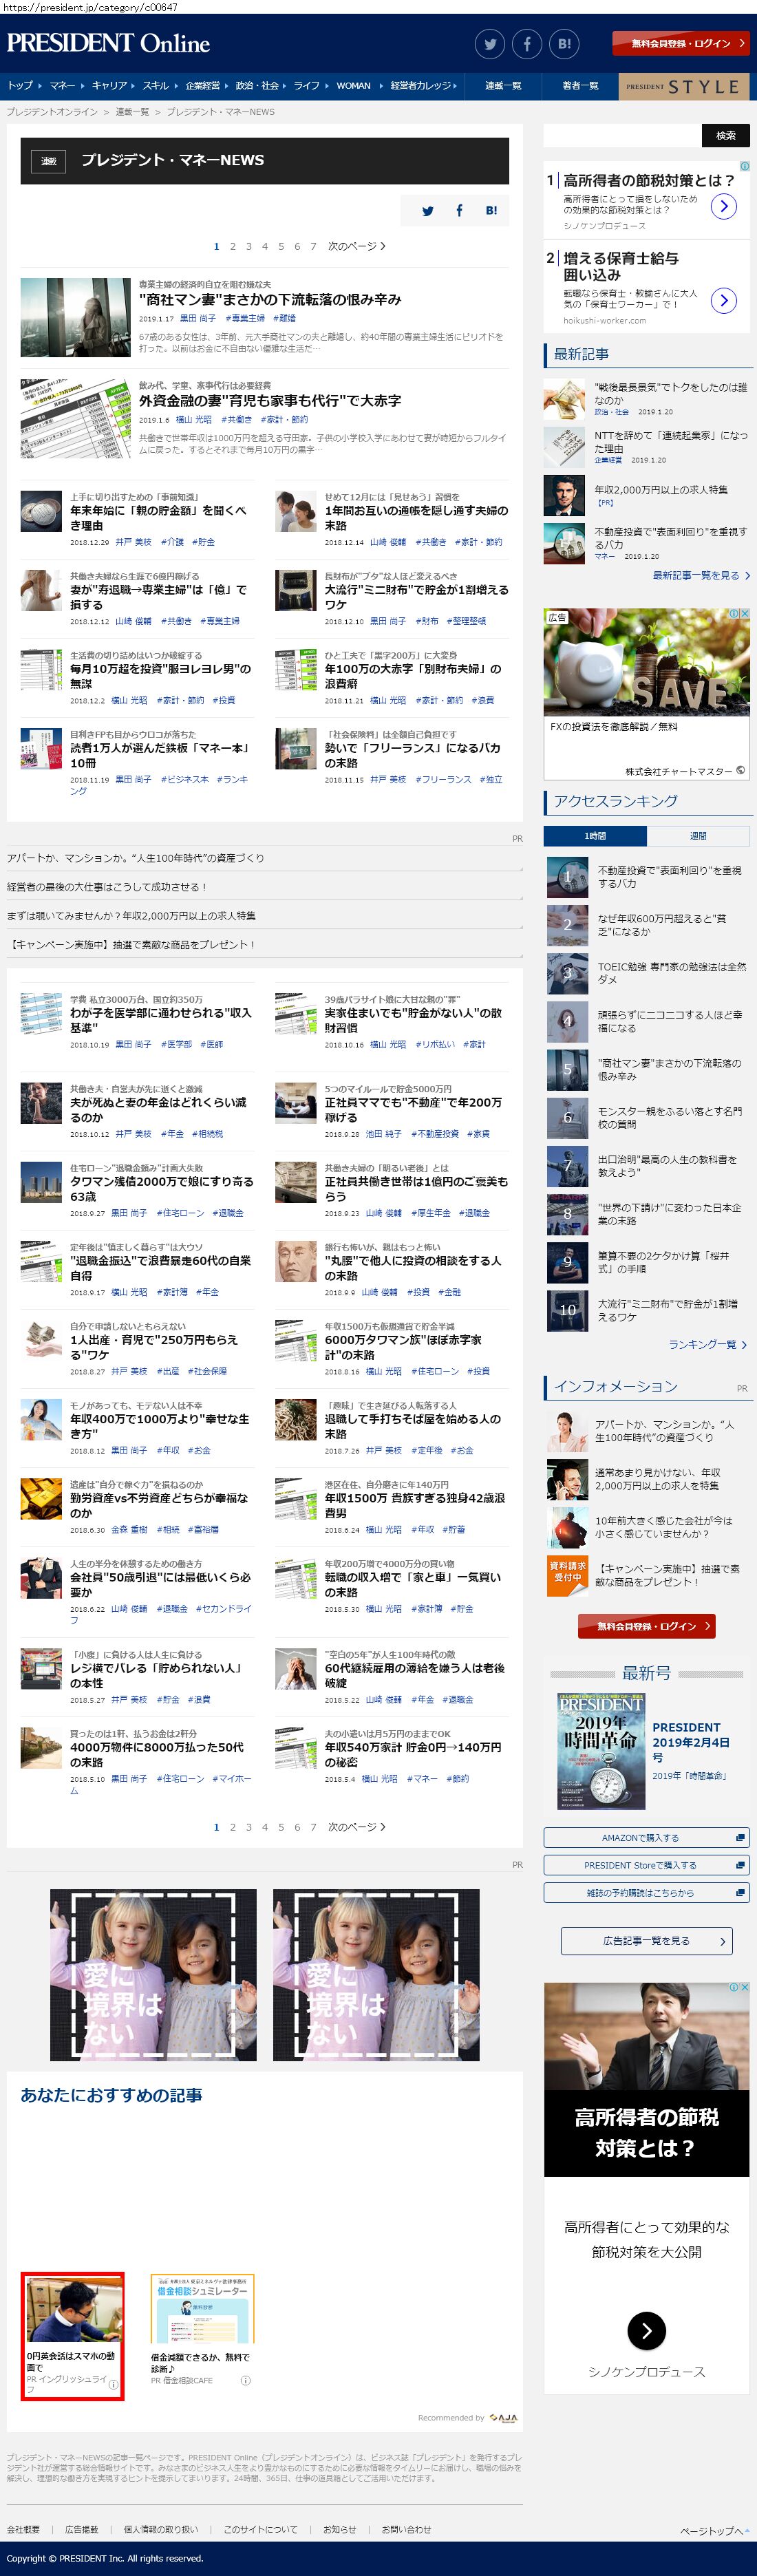Click black circular arrow in bottom sidebar ad
Viewport: 757px width, 2576px height.
click(x=646, y=2331)
